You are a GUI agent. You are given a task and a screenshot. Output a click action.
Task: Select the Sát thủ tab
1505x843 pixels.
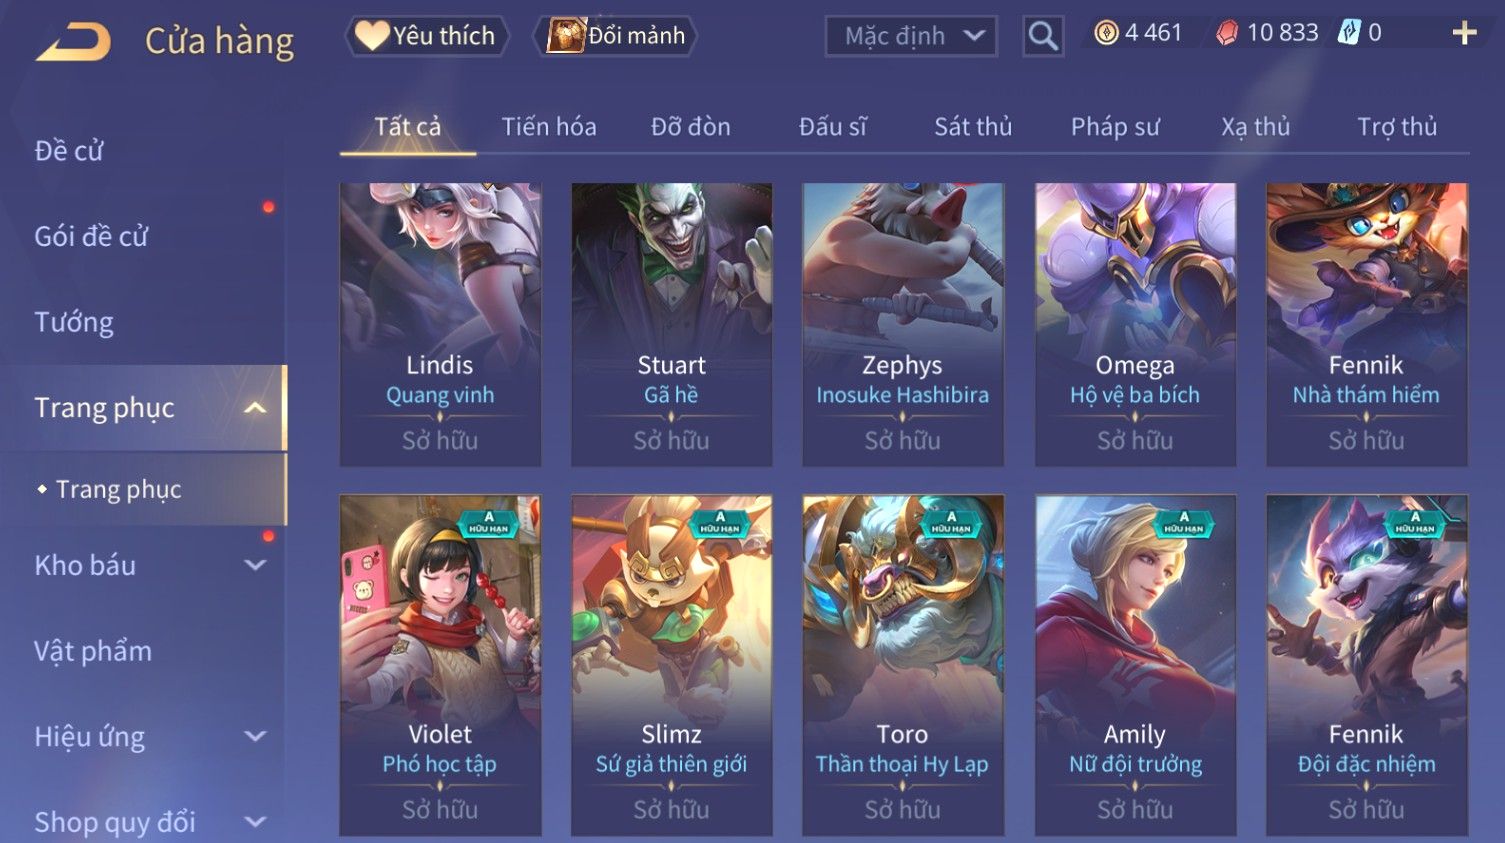point(973,127)
